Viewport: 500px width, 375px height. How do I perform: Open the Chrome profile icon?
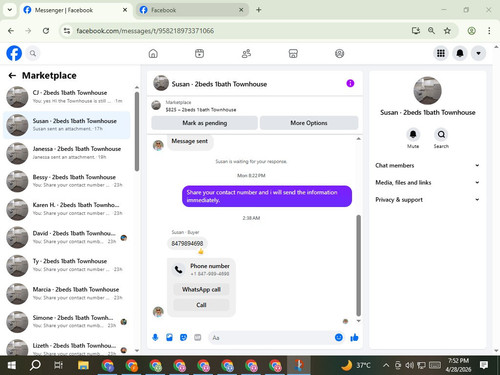pos(471,31)
